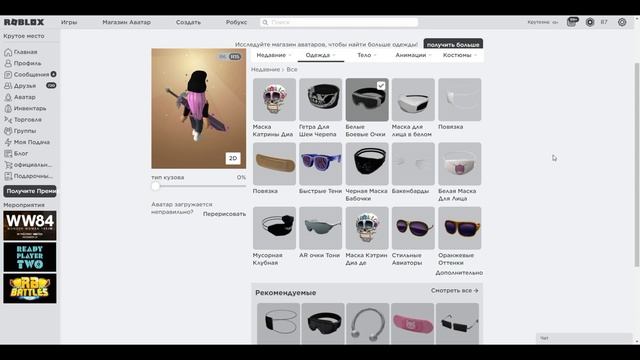Select the Бакенбарды item
Screen dimensions: 640x360
tap(413, 164)
